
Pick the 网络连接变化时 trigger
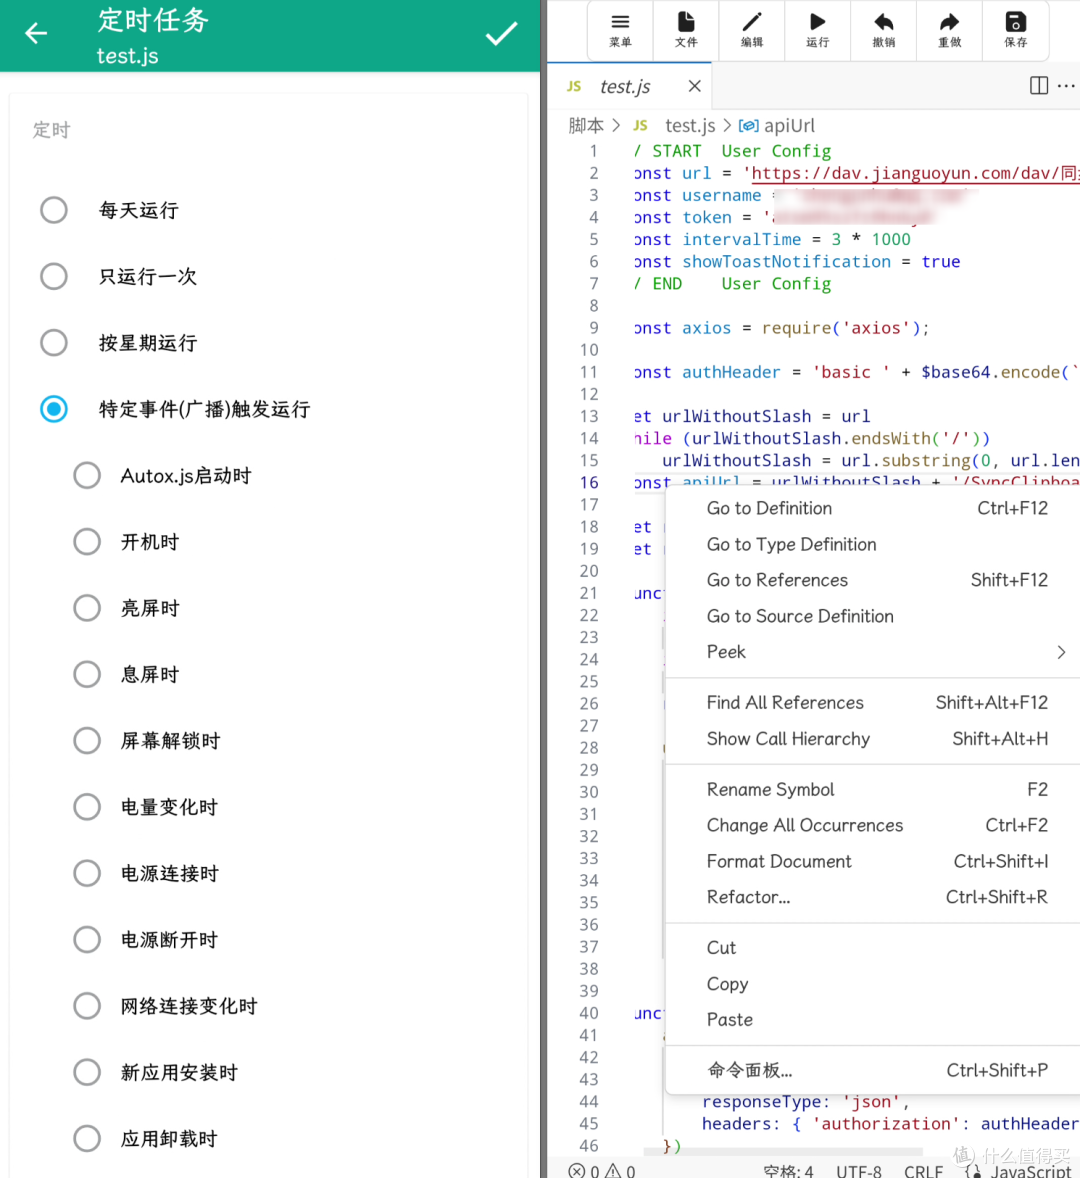(87, 1006)
